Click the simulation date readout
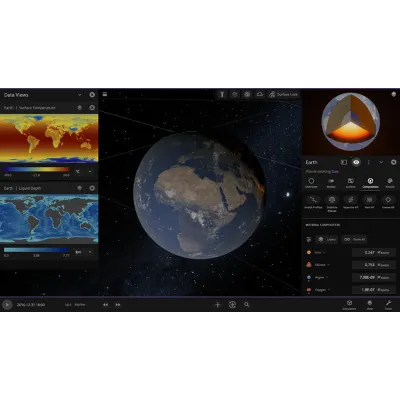 click(x=31, y=305)
